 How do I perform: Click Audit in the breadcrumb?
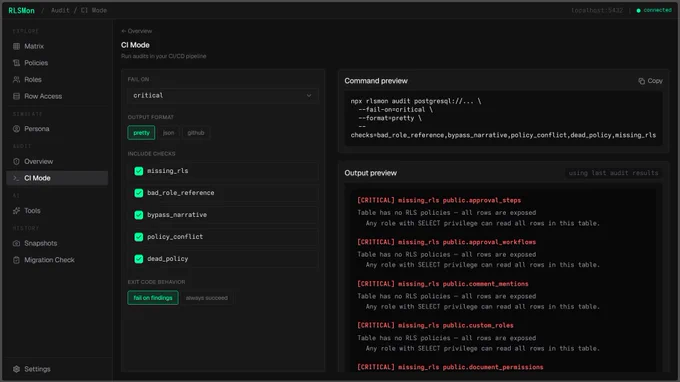(x=60, y=10)
